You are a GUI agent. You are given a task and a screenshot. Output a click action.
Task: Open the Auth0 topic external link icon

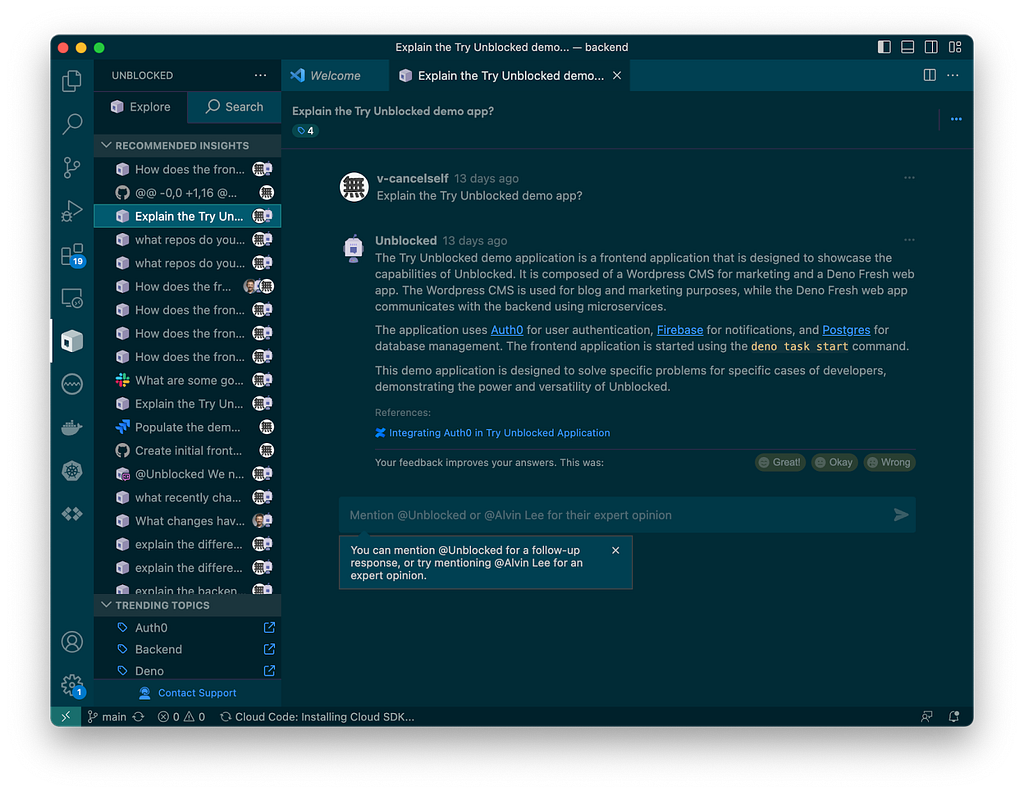tap(269, 628)
